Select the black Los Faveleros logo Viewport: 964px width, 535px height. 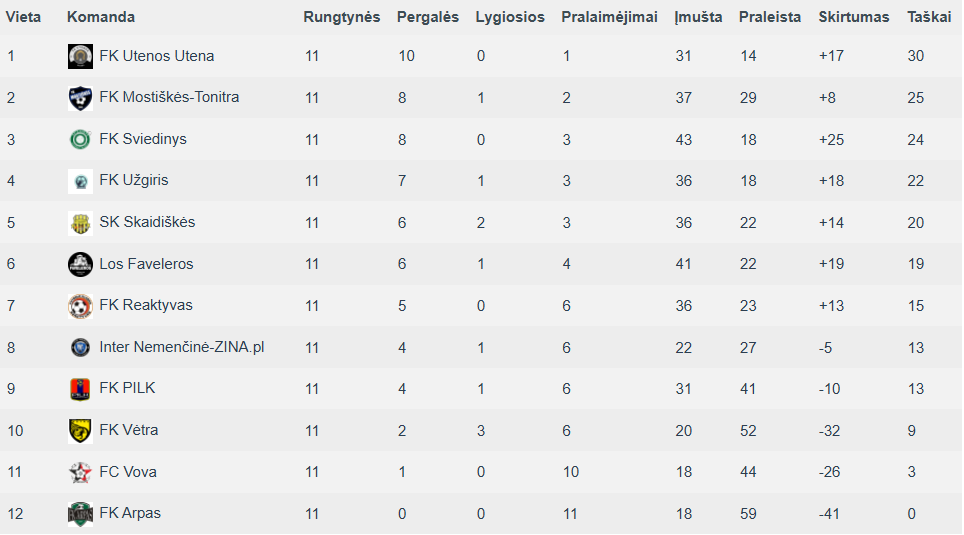click(81, 264)
